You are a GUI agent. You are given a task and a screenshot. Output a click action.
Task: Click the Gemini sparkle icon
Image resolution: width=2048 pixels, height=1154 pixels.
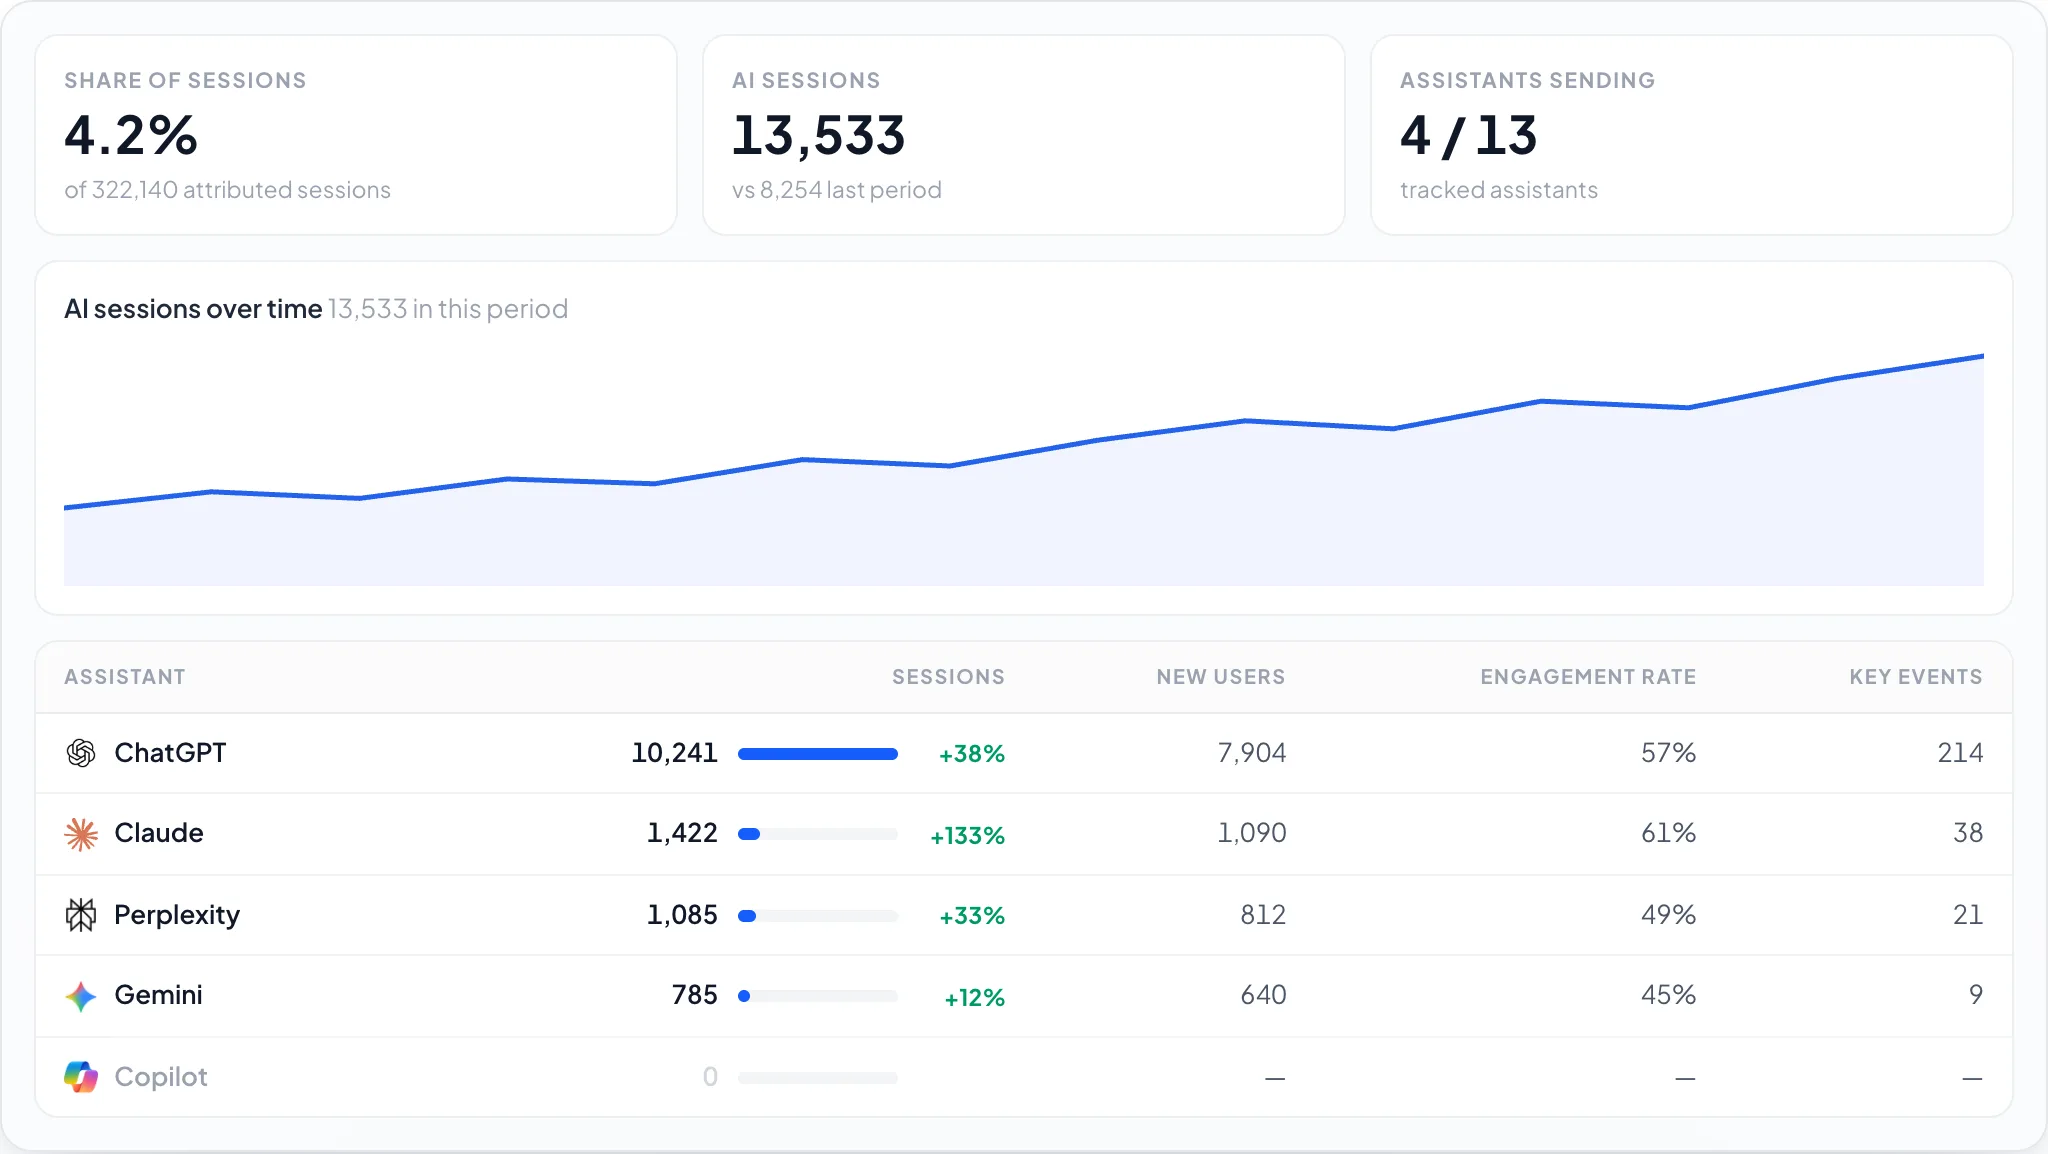click(x=81, y=996)
